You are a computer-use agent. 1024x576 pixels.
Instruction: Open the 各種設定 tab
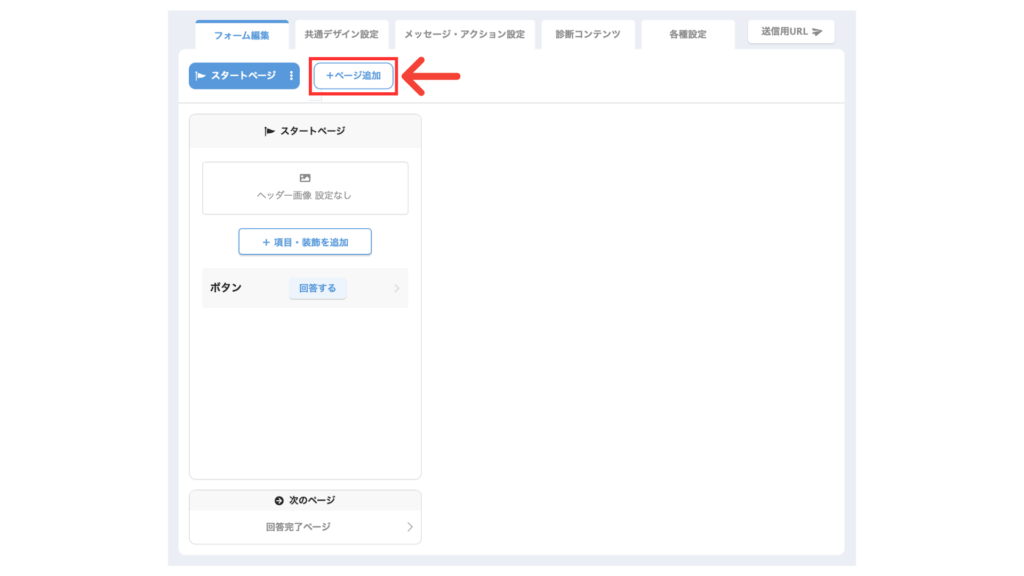[x=687, y=35]
